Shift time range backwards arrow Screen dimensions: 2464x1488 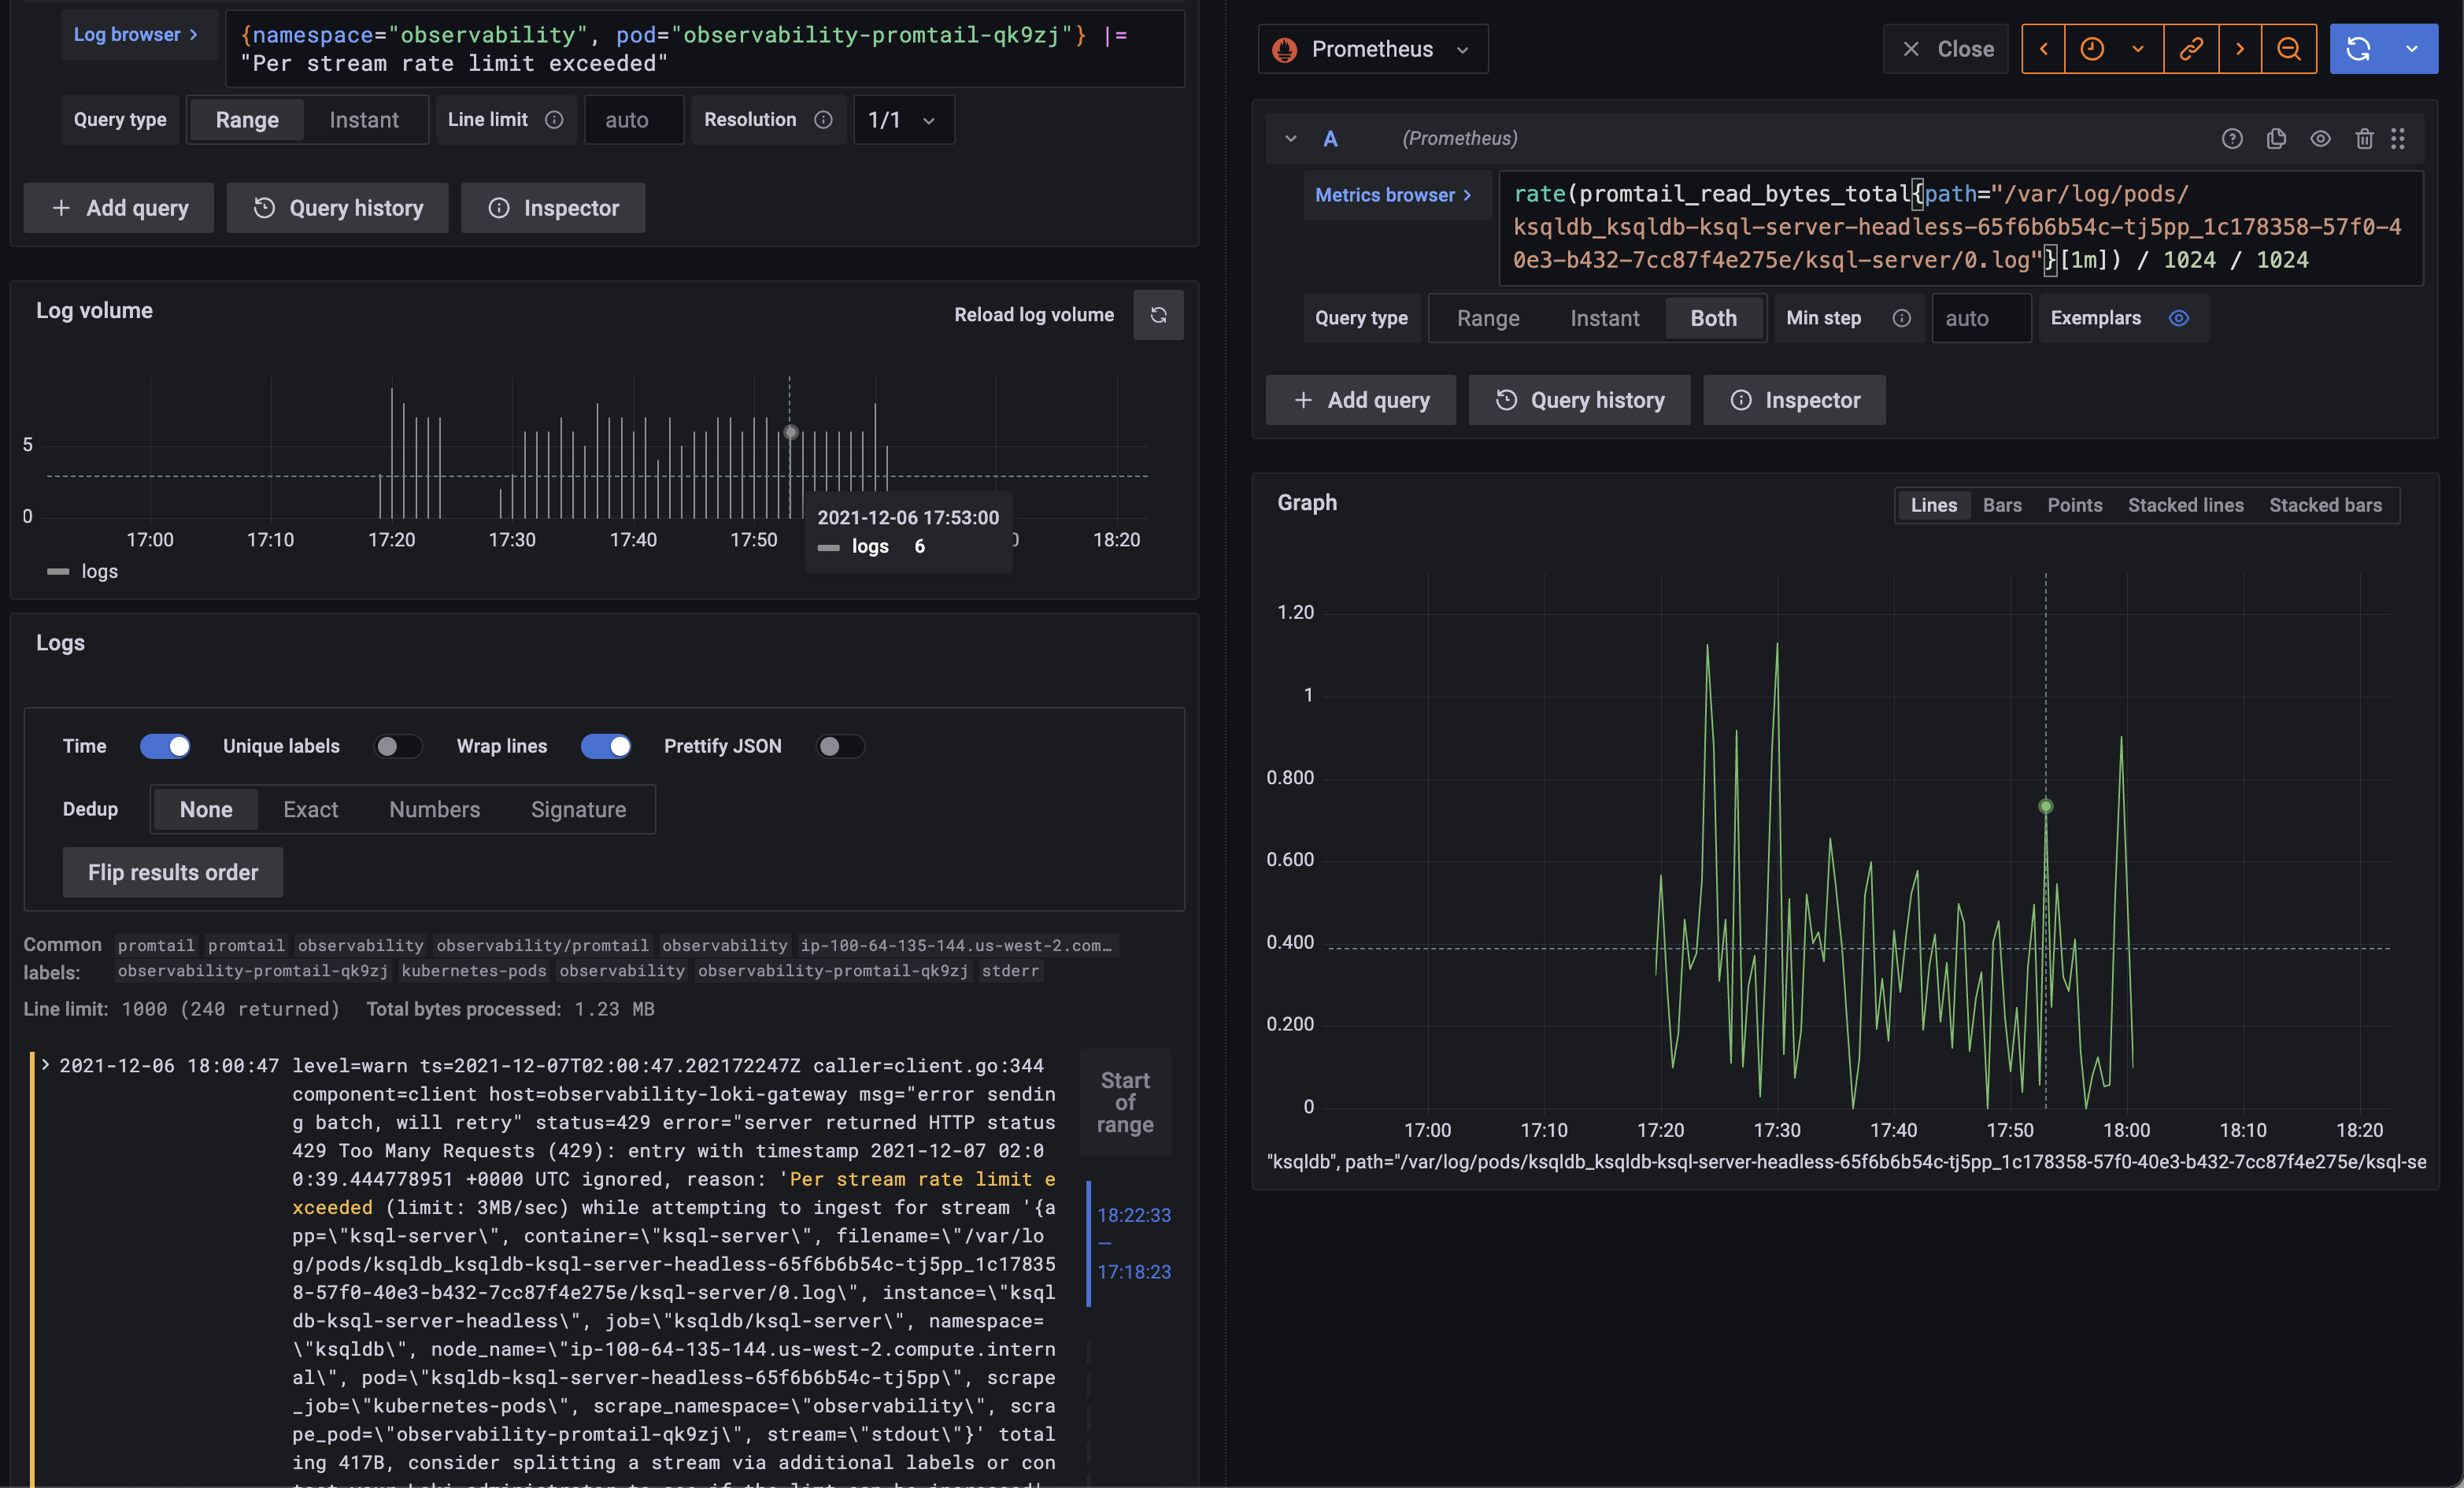(2044, 49)
